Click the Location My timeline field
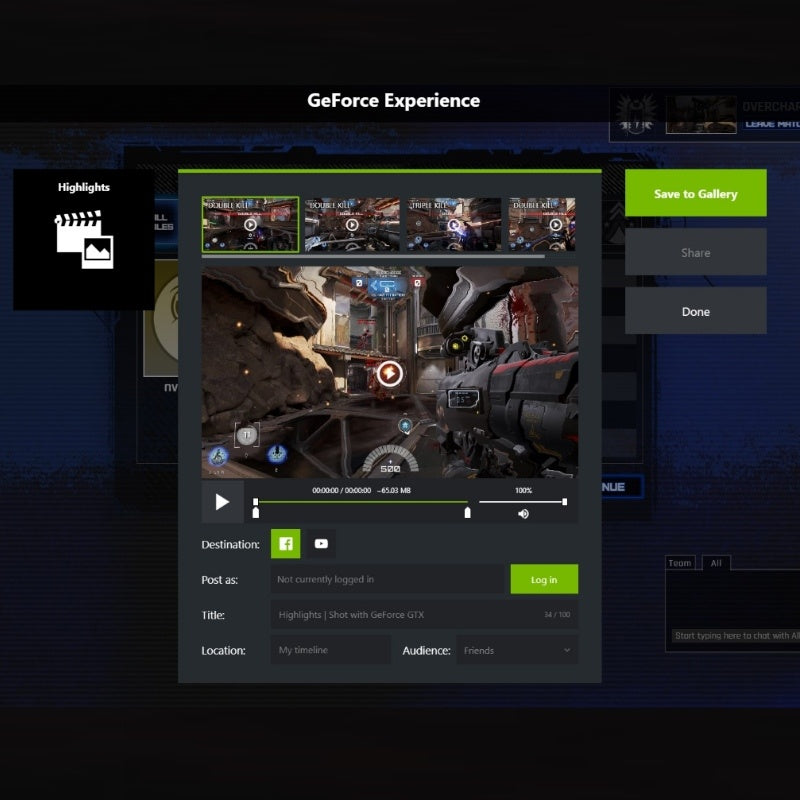 [331, 650]
